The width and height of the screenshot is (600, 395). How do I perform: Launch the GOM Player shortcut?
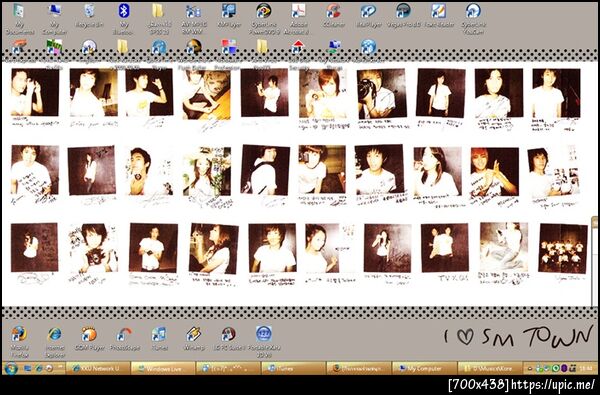90,339
